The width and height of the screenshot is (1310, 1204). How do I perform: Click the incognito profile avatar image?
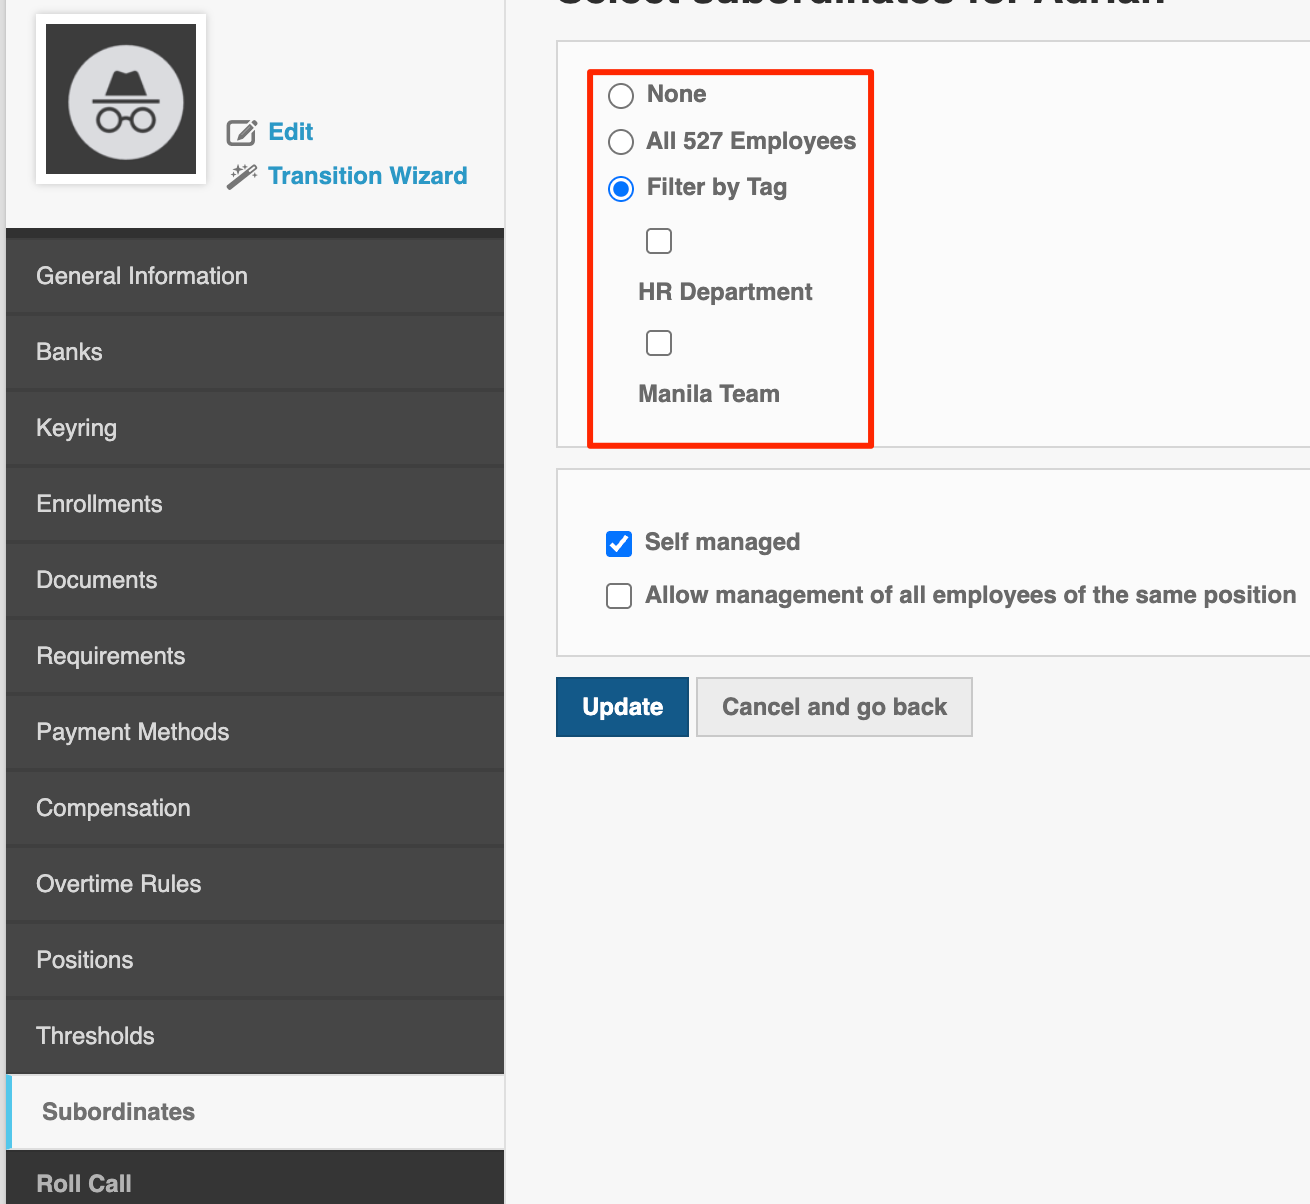click(x=121, y=99)
